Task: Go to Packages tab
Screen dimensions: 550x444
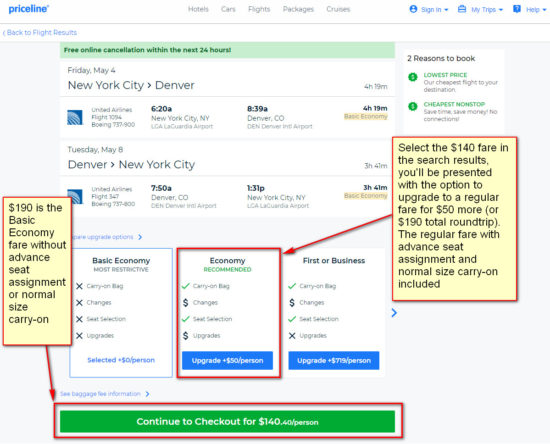Action: [x=298, y=9]
